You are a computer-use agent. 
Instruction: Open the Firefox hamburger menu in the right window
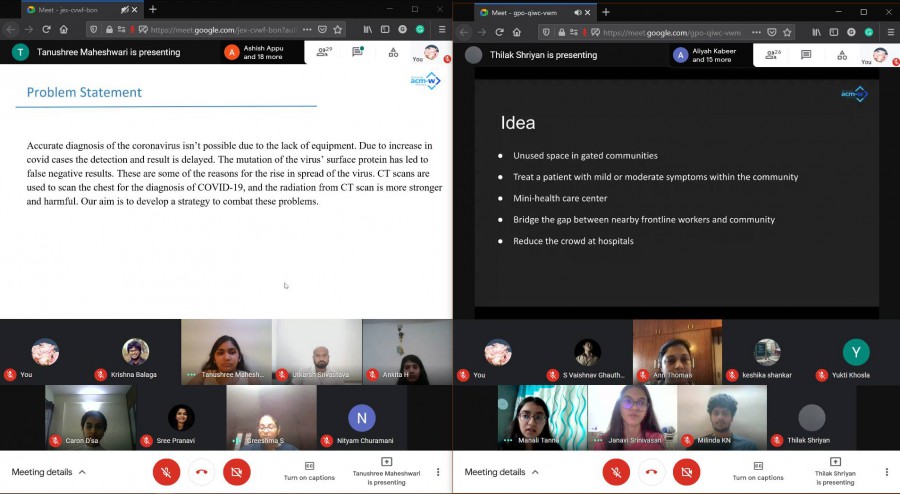coord(891,31)
